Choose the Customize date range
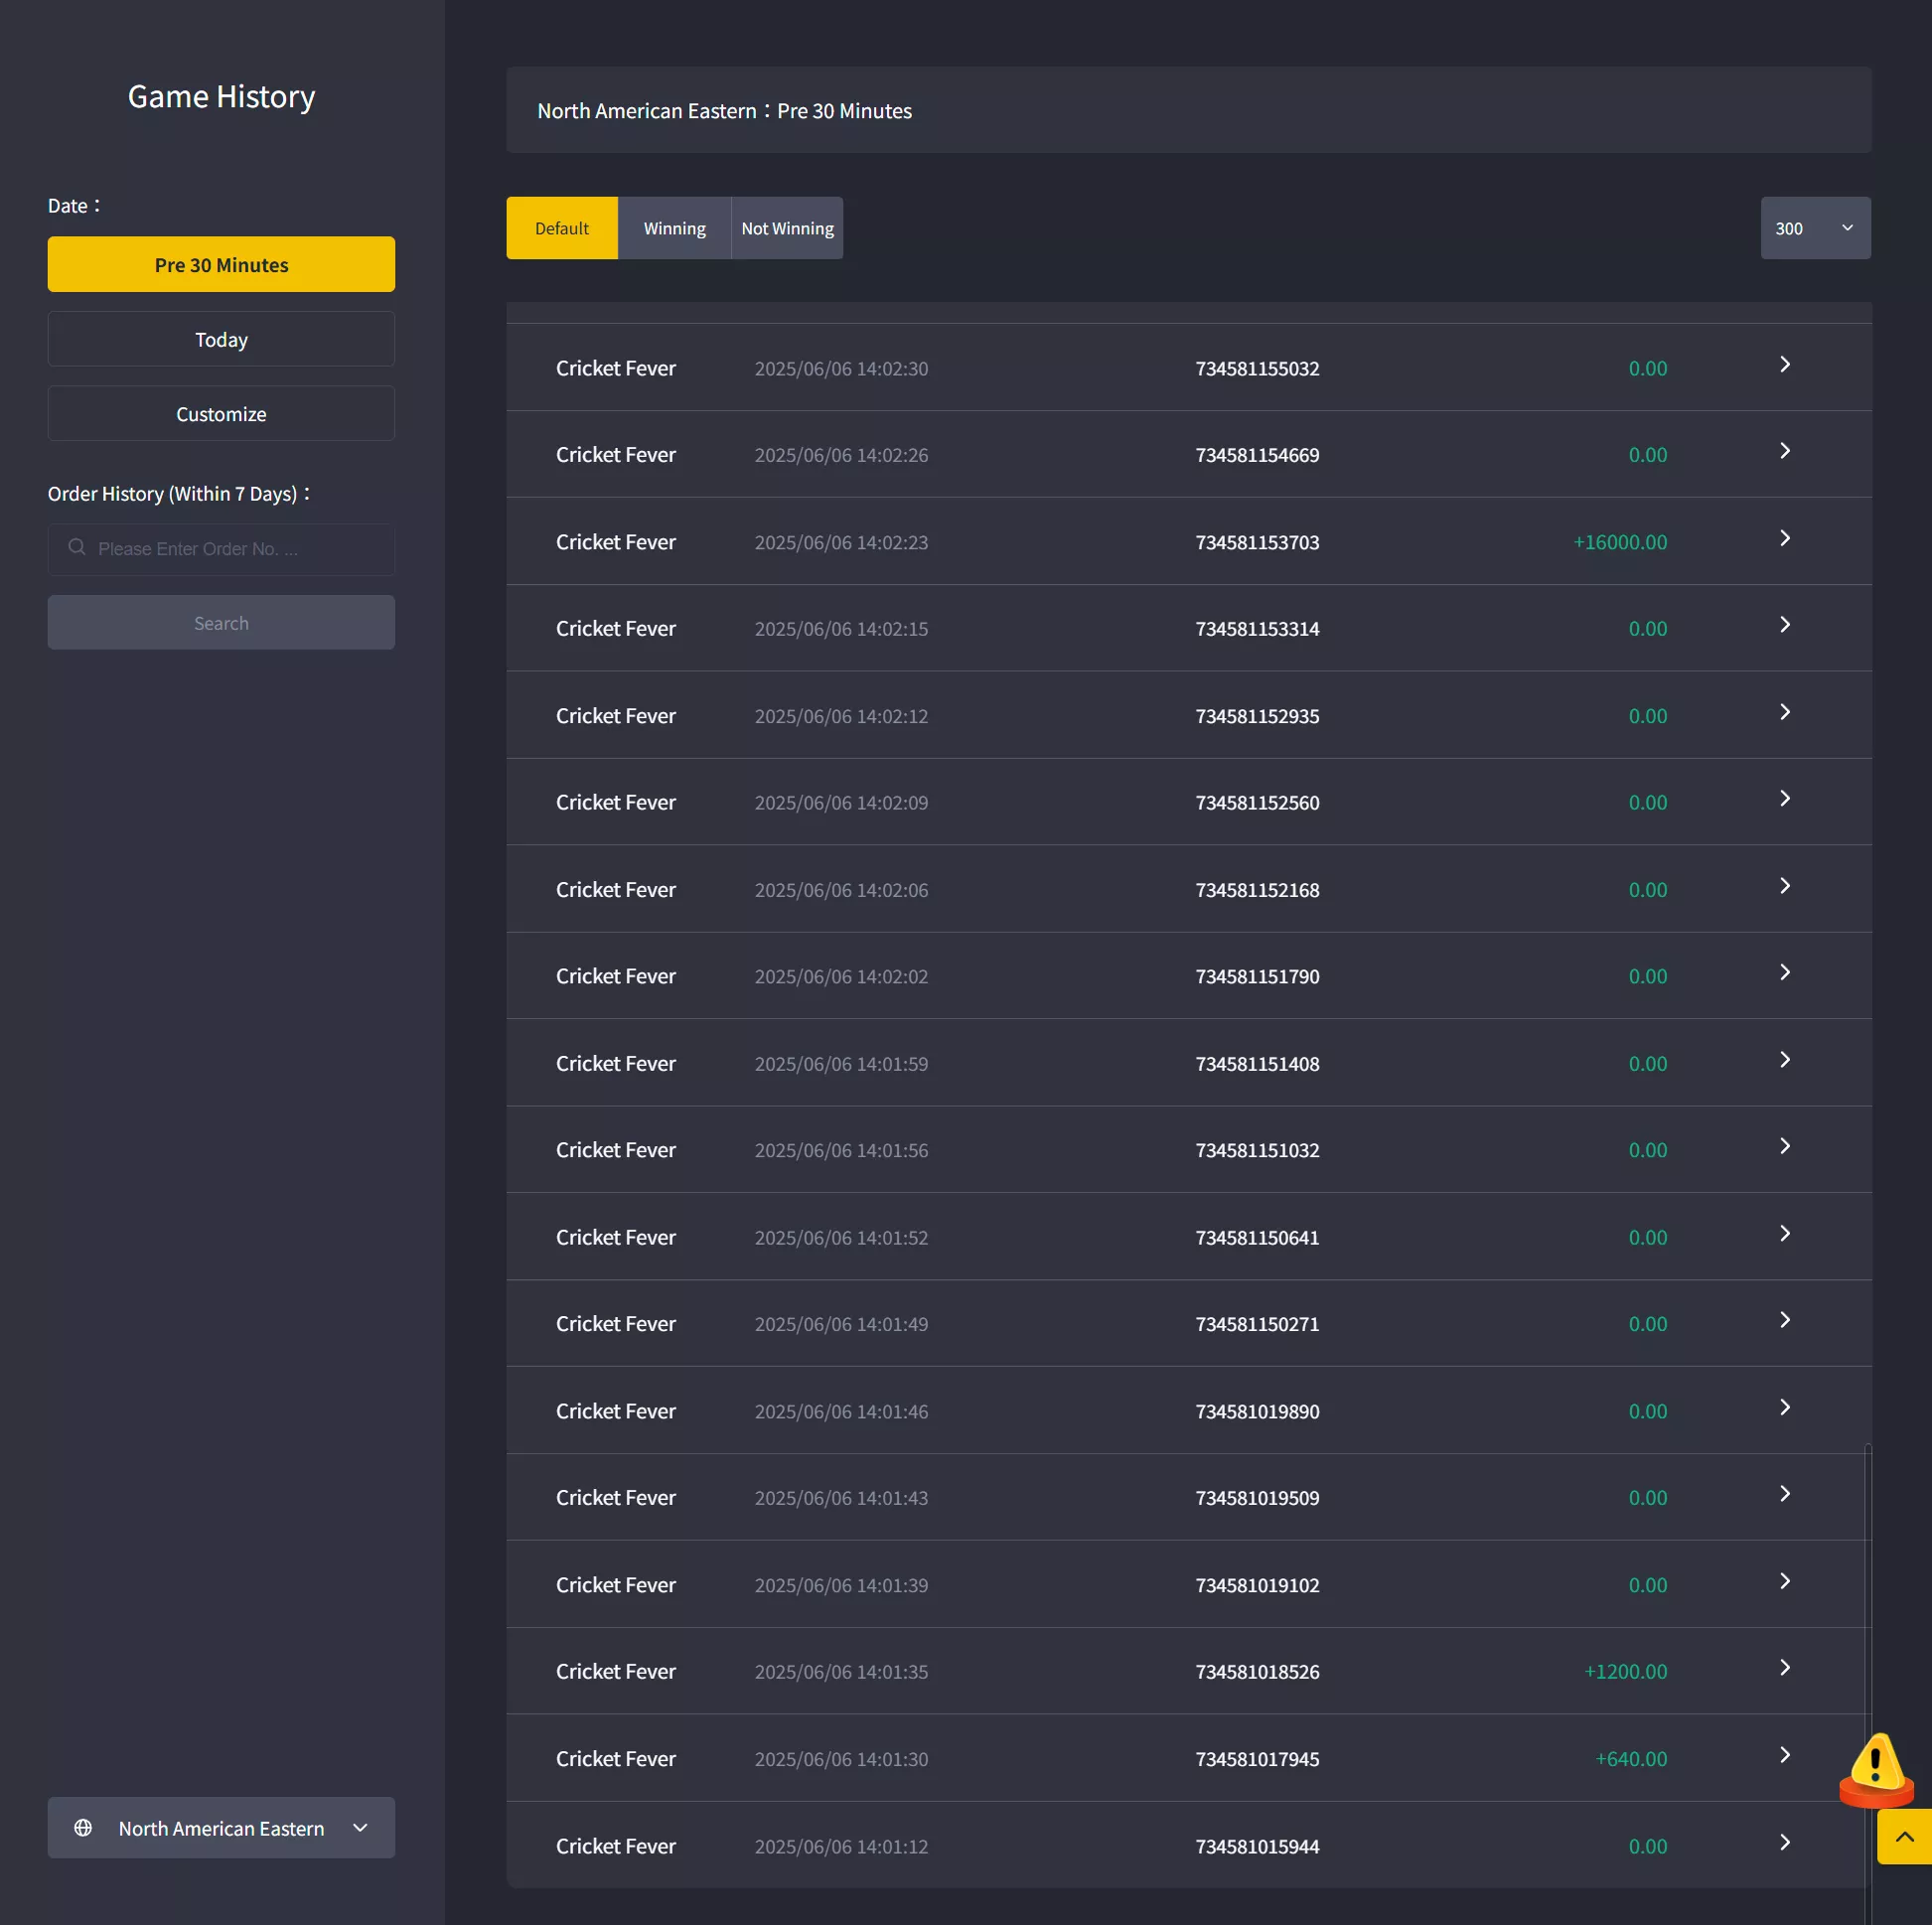Viewport: 1932px width, 1925px height. 221,414
